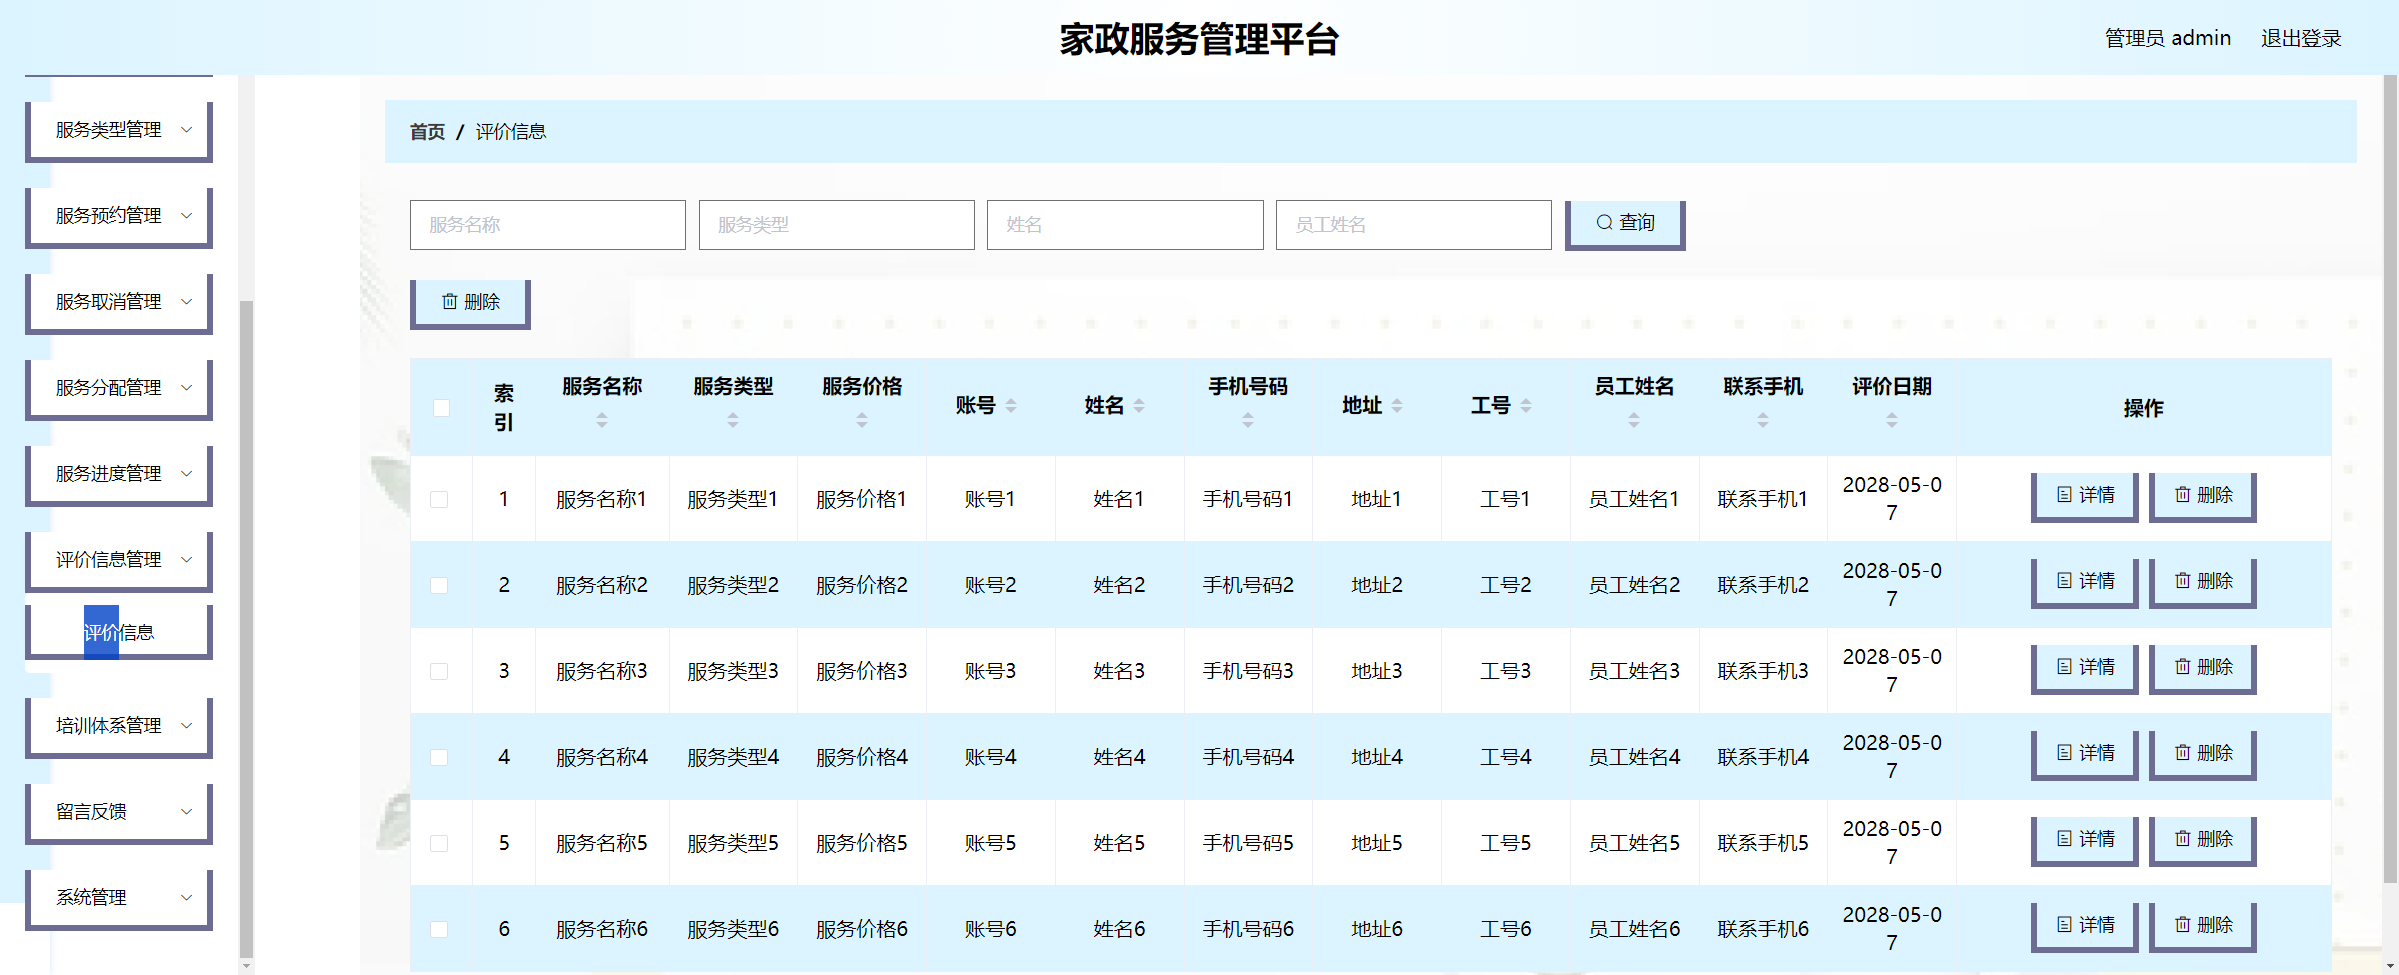Focus the 员工姓名 search field
The image size is (2399, 975).
[x=1414, y=225]
